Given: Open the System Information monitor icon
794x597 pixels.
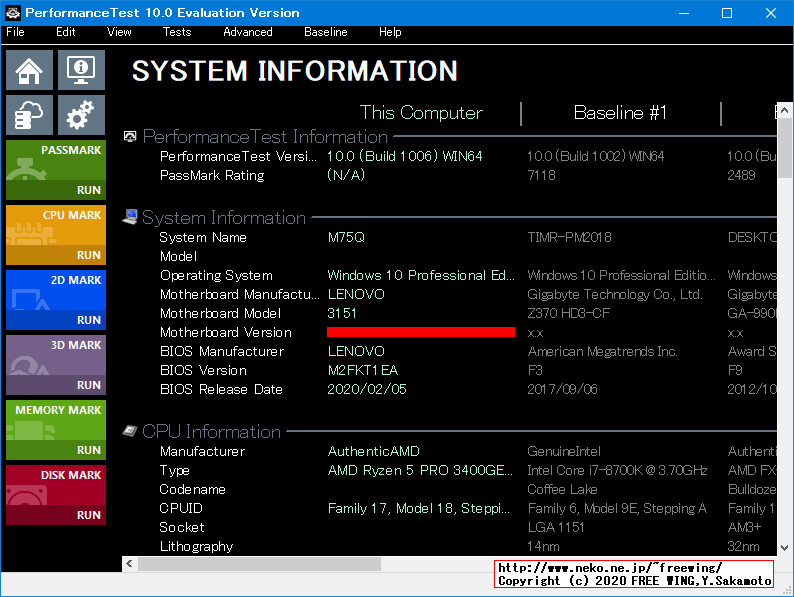Looking at the screenshot, I should coord(81,70).
